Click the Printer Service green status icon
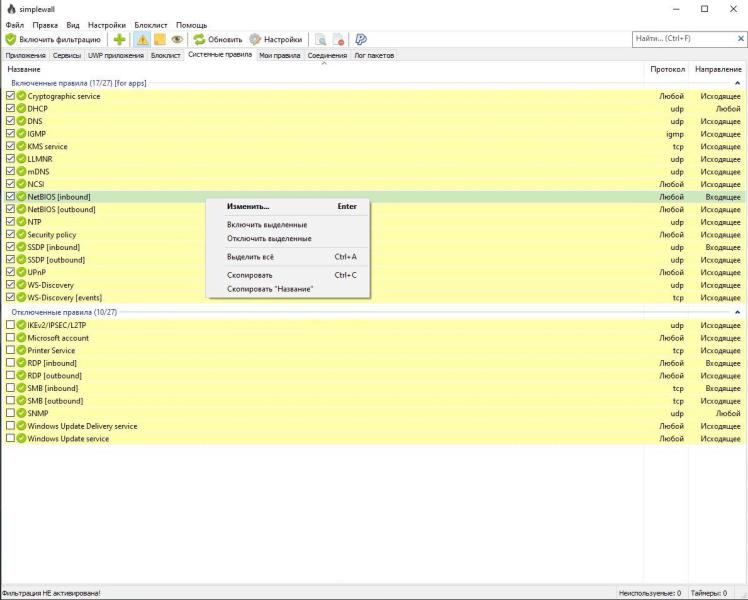This screenshot has height=600, width=748. 21,350
